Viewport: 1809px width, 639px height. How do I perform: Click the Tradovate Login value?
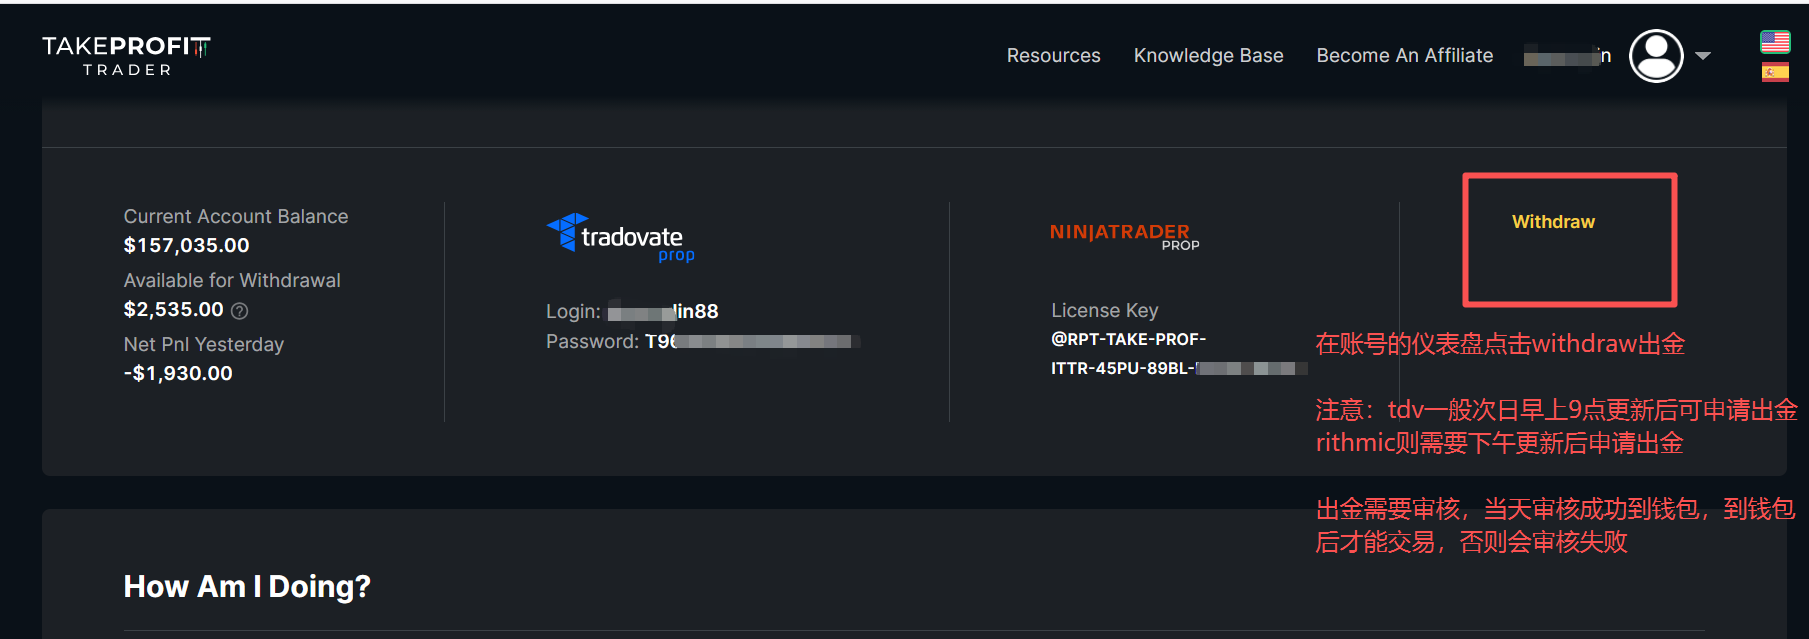point(663,311)
